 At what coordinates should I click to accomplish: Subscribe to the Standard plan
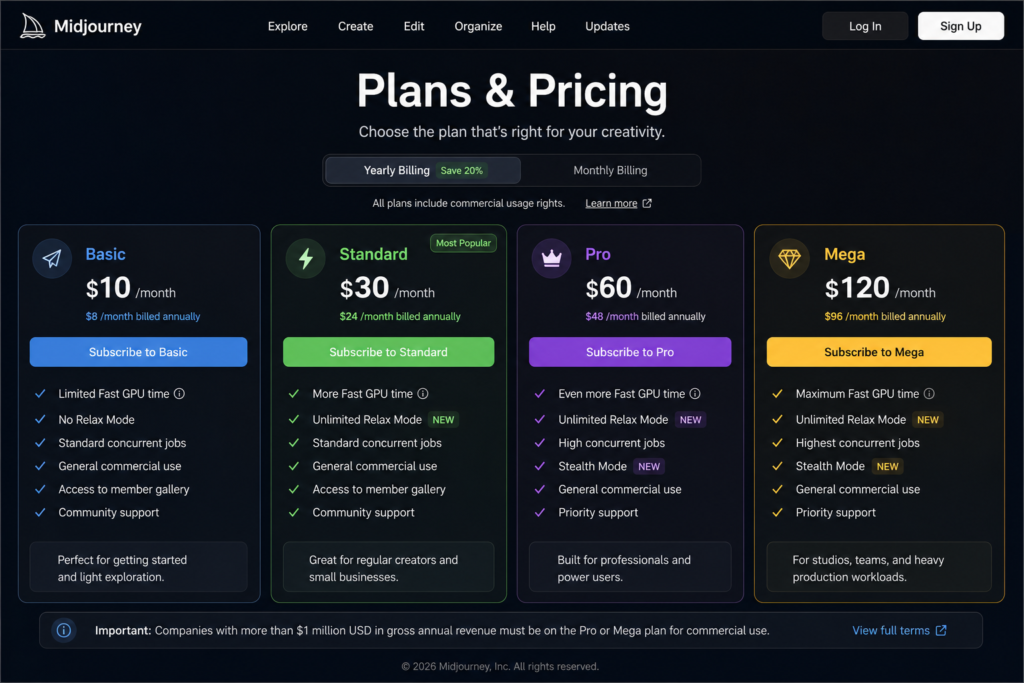click(x=389, y=352)
